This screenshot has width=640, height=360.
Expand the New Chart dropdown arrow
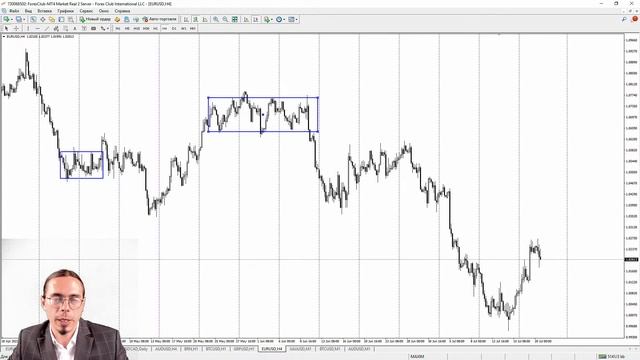tap(12, 19)
